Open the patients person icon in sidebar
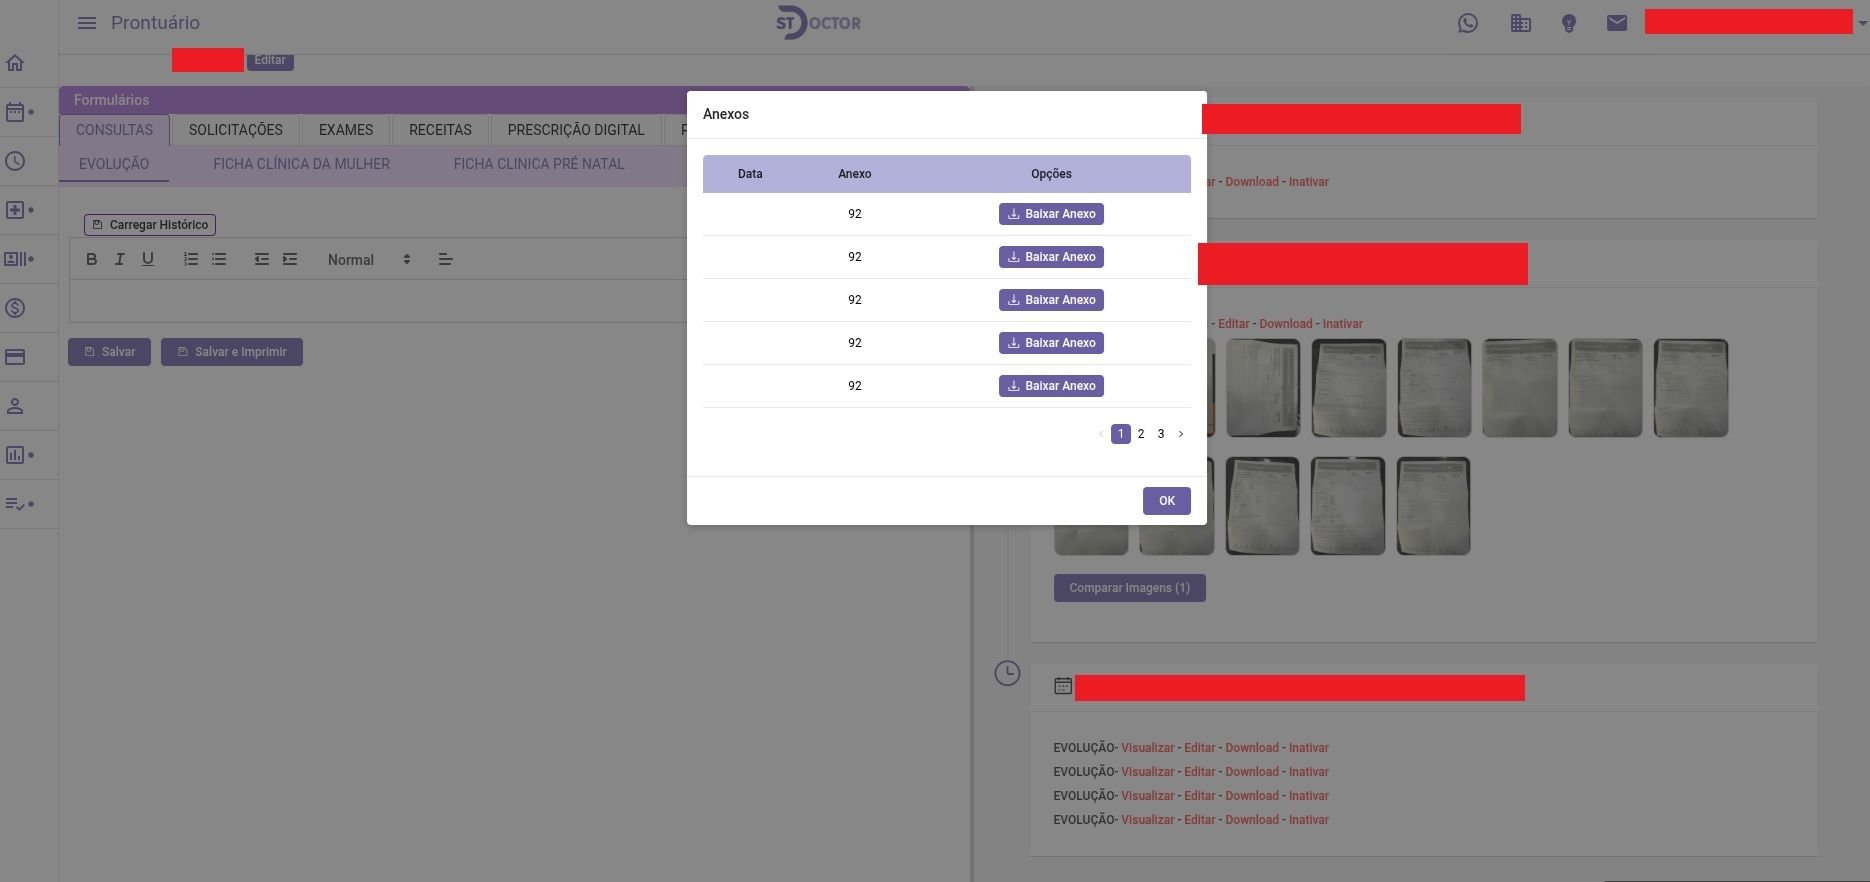The height and width of the screenshot is (882, 1870). tap(15, 406)
